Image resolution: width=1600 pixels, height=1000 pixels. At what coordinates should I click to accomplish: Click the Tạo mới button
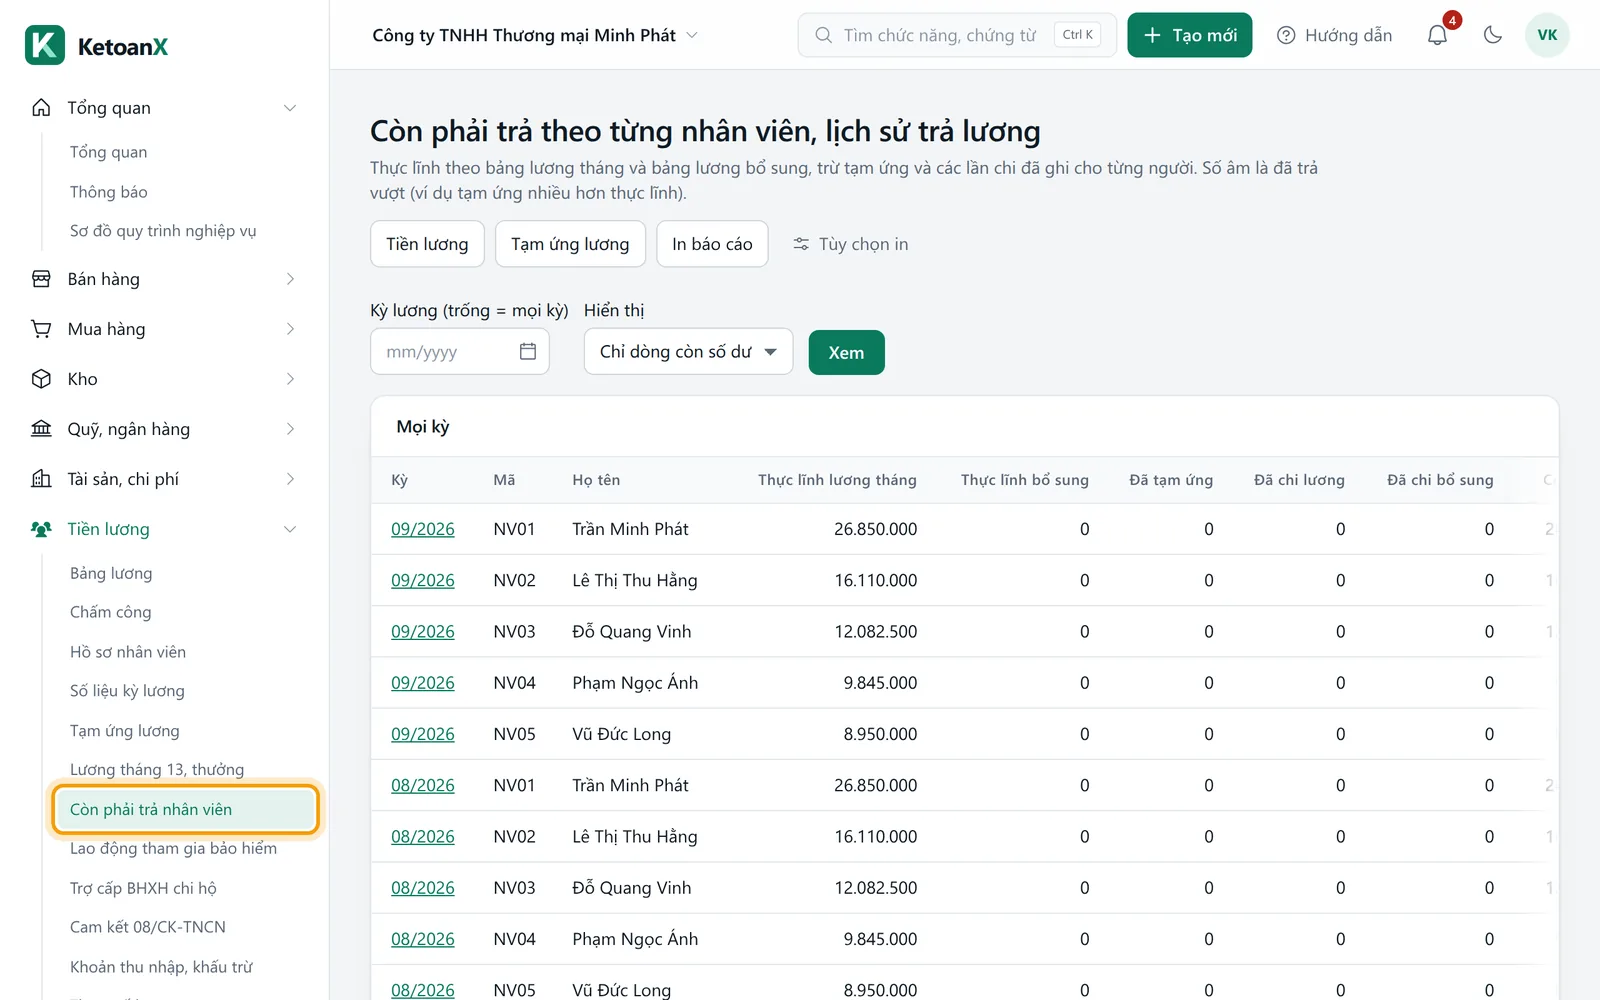(x=1189, y=35)
